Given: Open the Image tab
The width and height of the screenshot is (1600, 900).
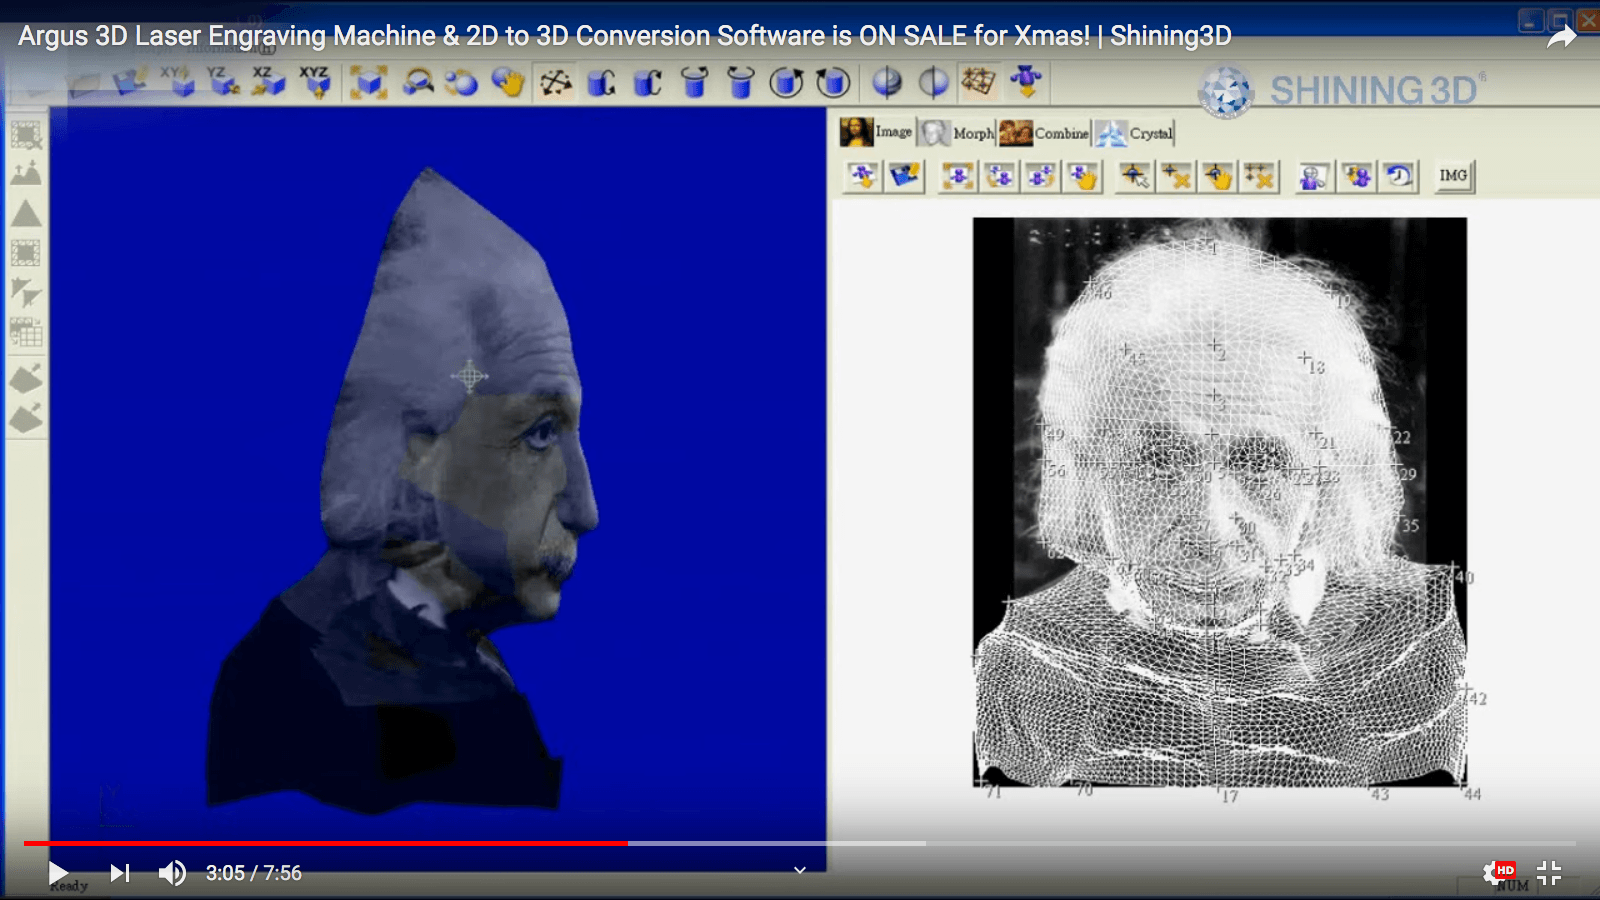Looking at the screenshot, I should [x=877, y=132].
